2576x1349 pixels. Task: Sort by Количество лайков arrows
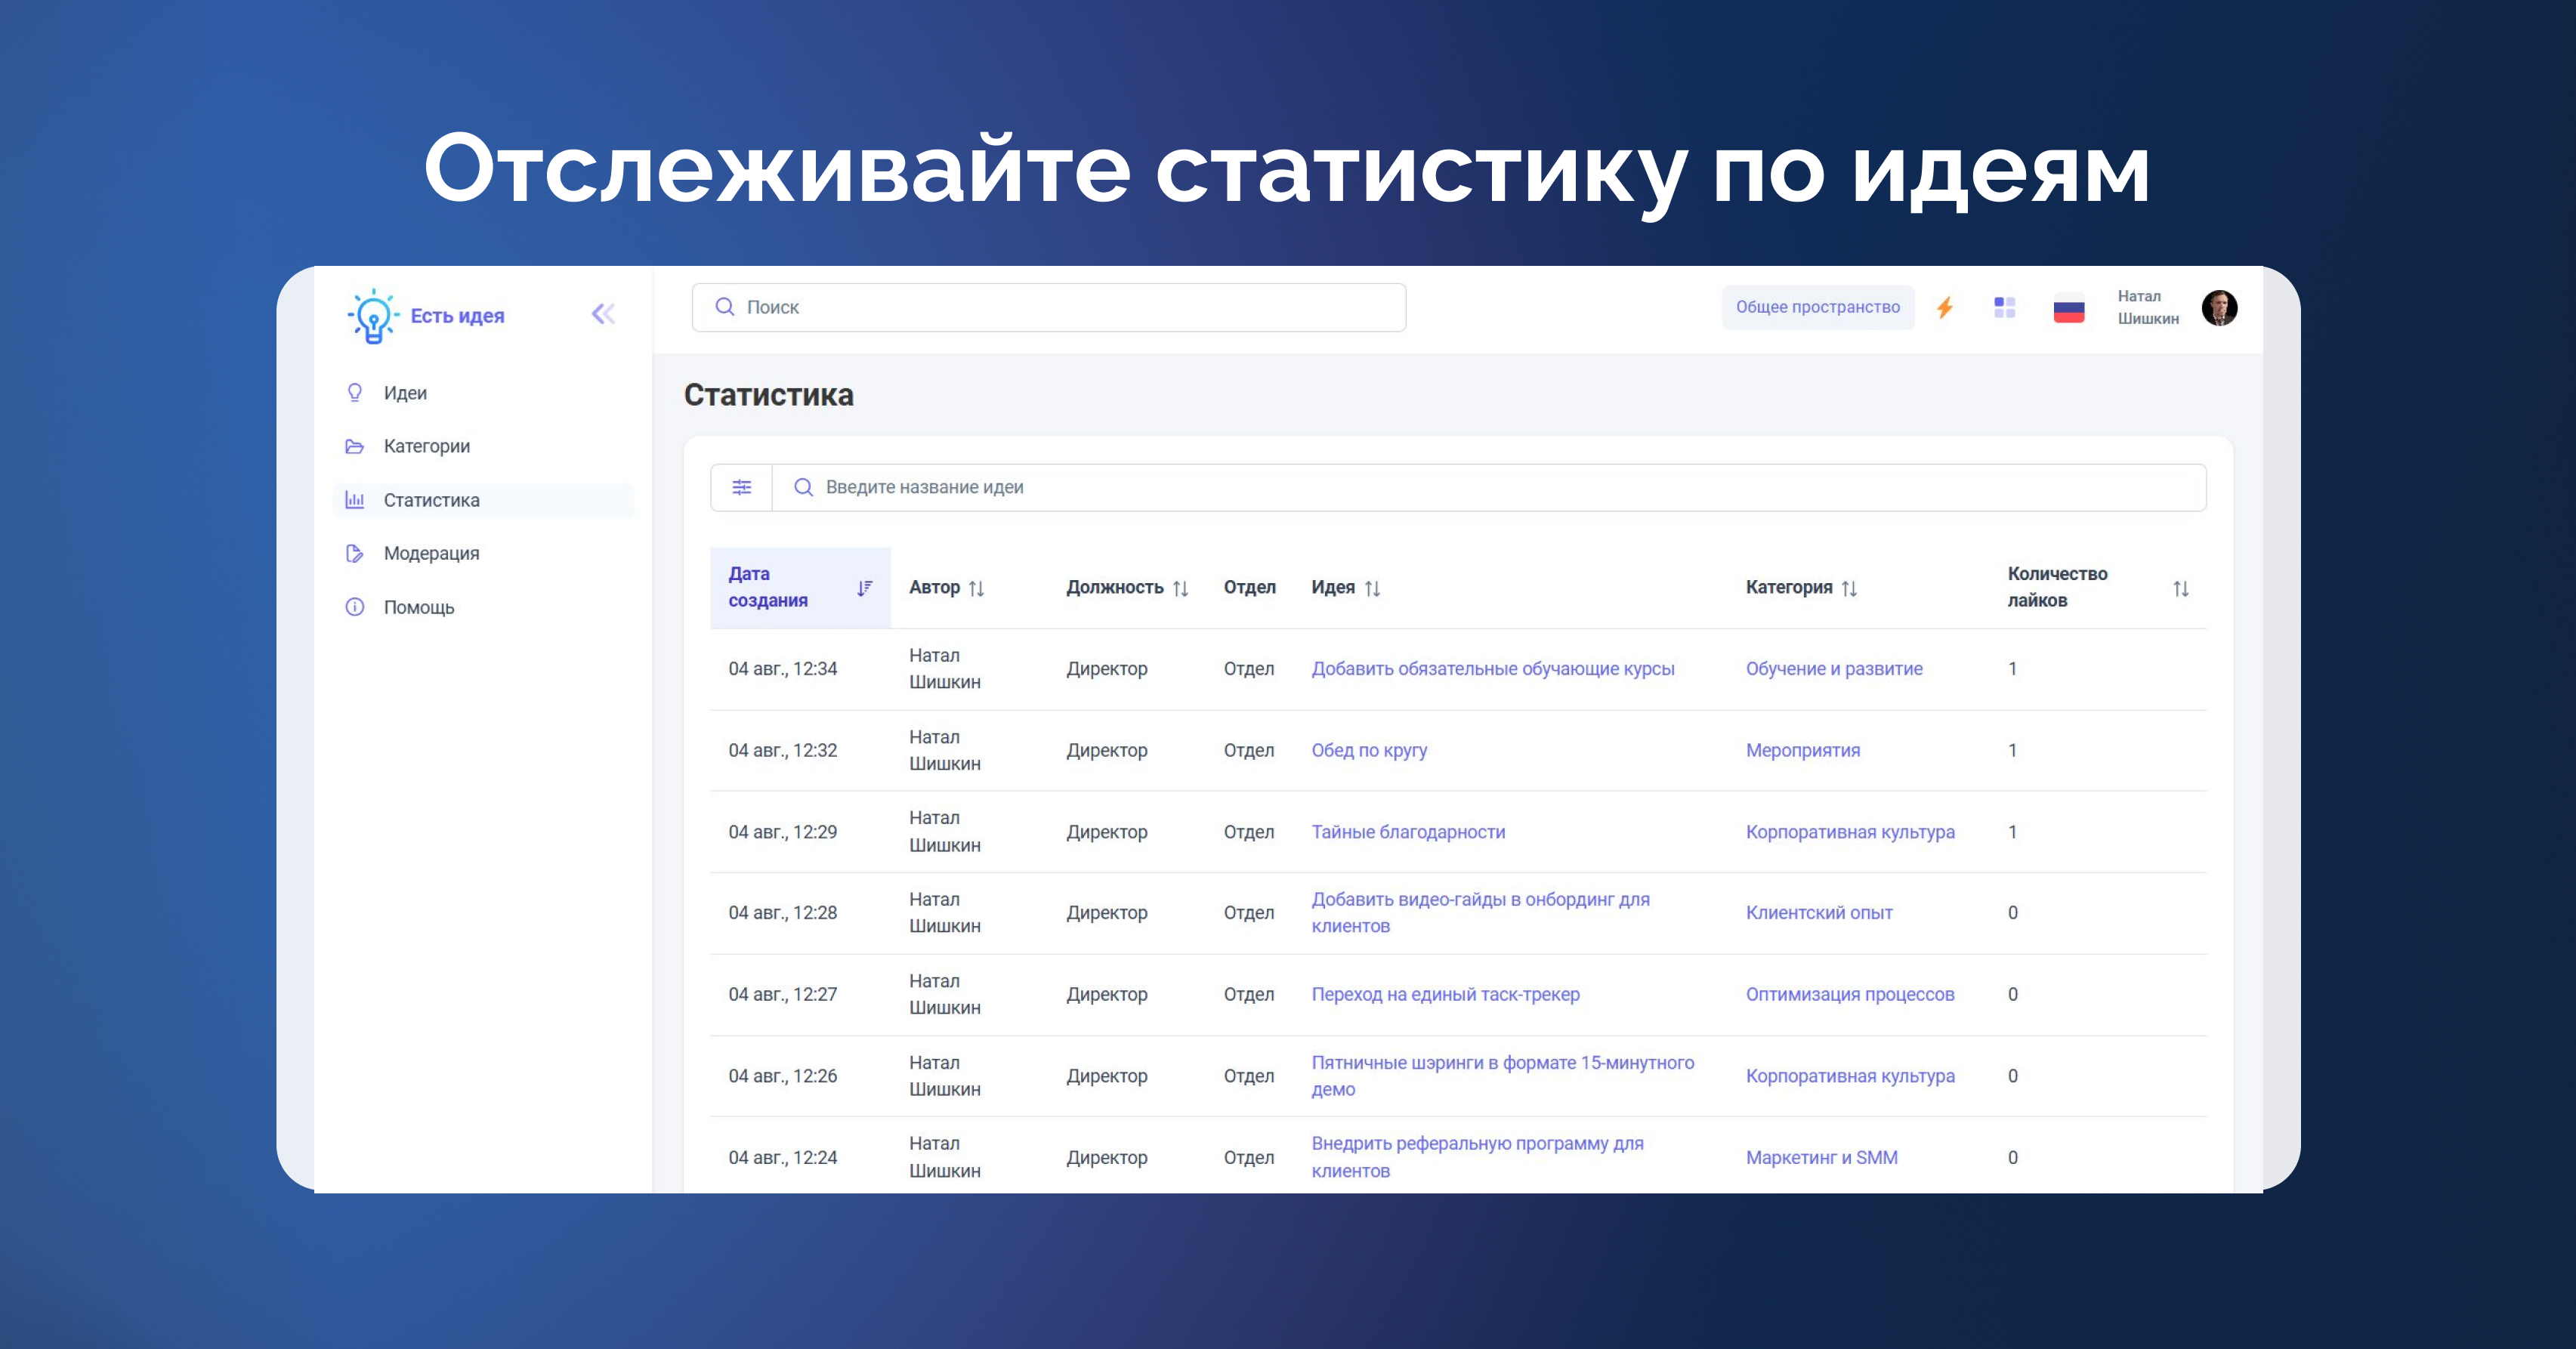tap(2181, 588)
